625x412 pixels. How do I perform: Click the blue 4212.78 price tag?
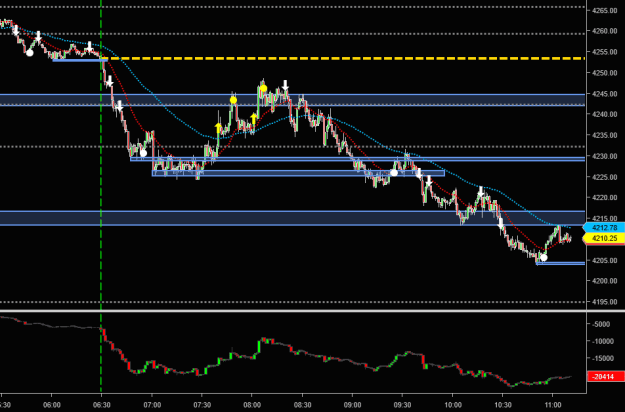click(604, 228)
